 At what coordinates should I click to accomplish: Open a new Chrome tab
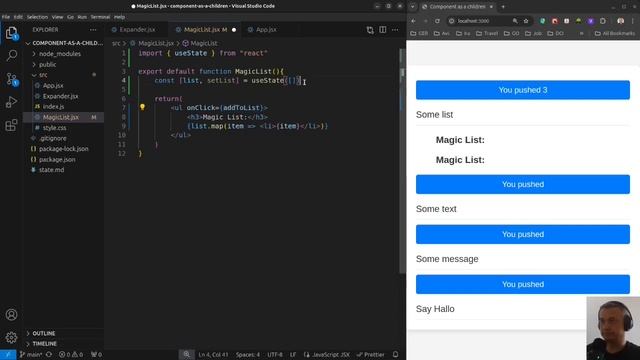(503, 7)
